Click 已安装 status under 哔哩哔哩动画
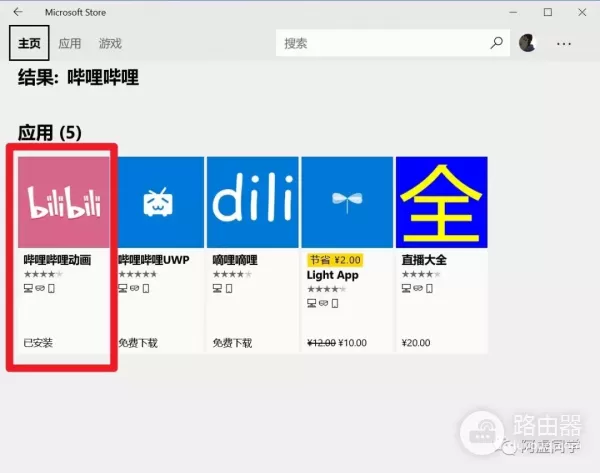The image size is (600, 473). point(38,343)
